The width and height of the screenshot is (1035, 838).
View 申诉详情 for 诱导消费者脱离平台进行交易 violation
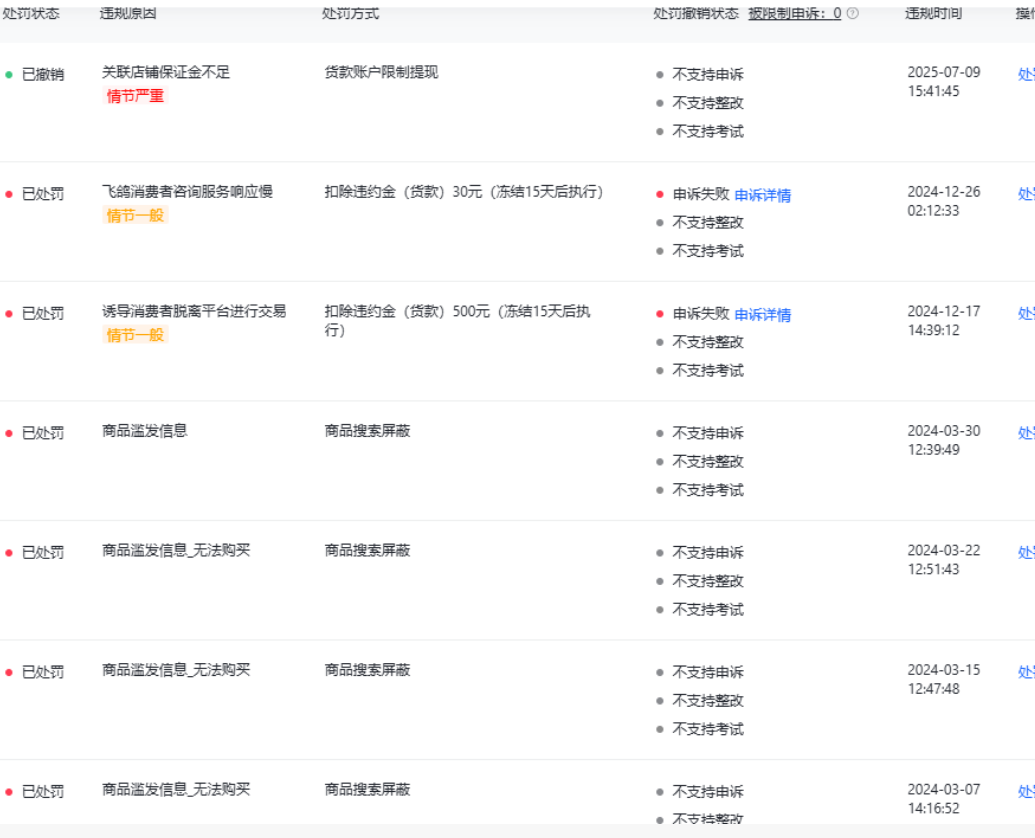coord(762,315)
